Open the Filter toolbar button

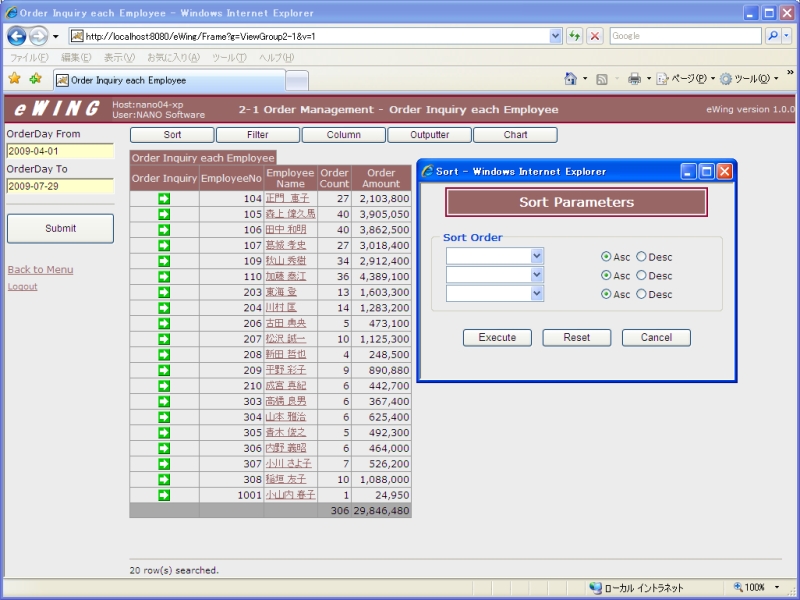click(258, 135)
